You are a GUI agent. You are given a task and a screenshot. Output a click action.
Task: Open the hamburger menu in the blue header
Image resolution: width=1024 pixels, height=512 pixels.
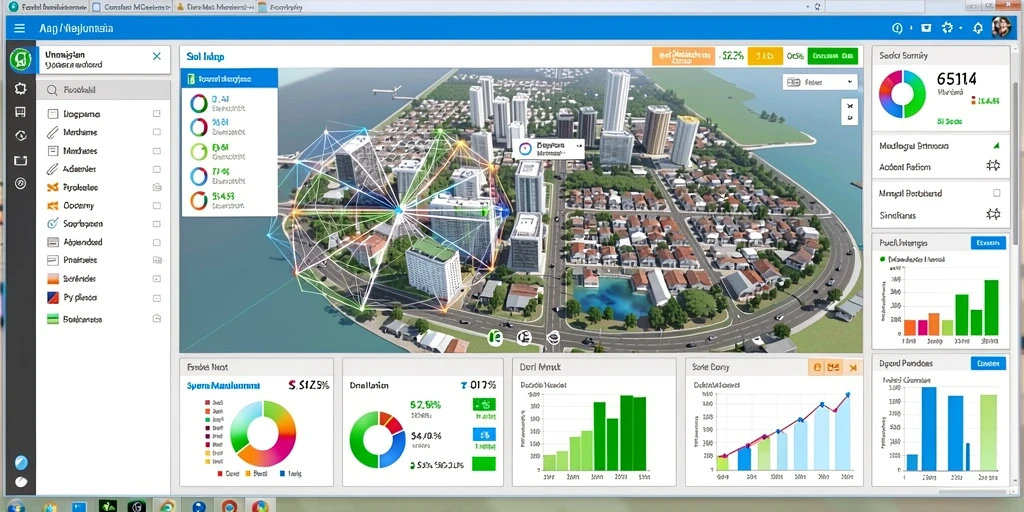coord(20,28)
